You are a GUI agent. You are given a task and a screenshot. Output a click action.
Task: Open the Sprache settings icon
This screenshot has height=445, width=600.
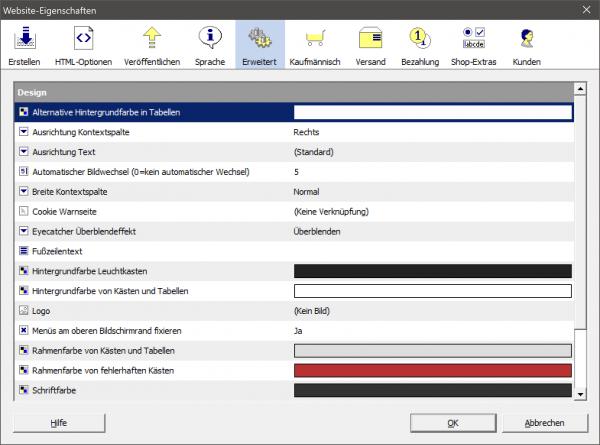[x=209, y=46]
